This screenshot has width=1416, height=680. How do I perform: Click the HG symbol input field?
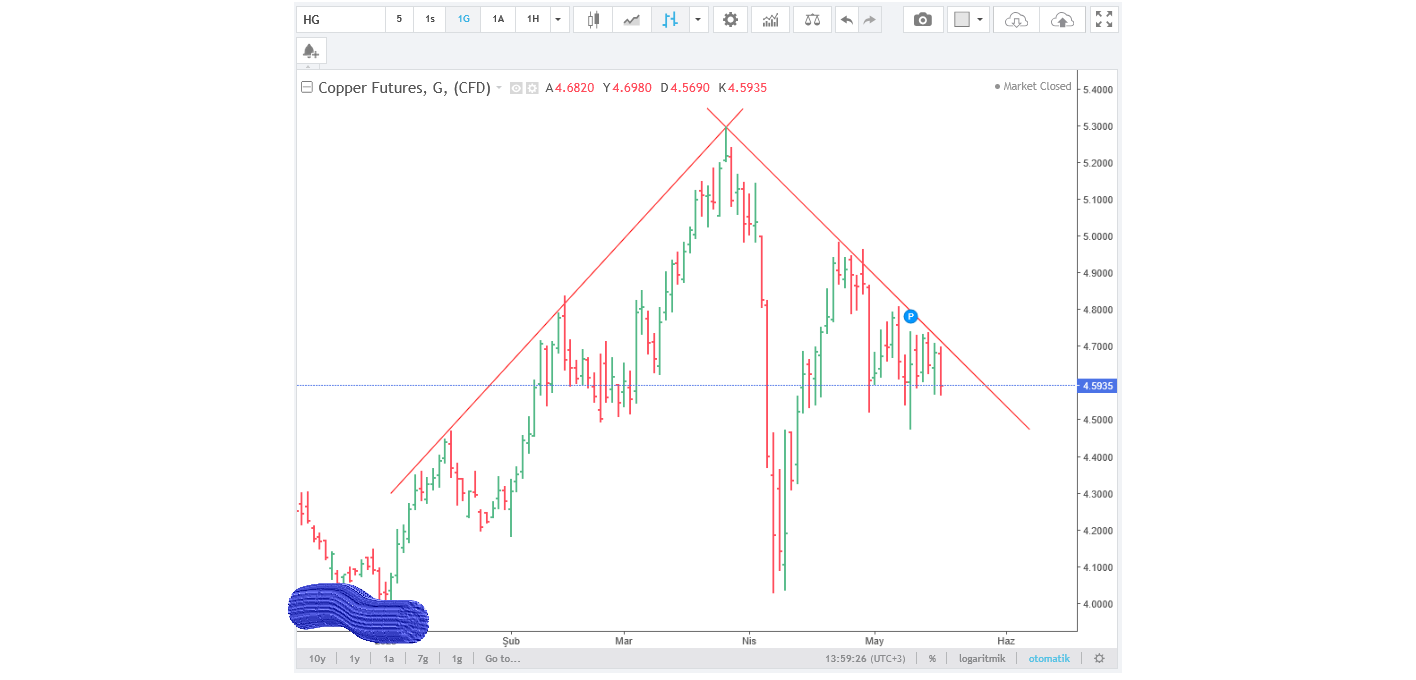tap(340, 19)
